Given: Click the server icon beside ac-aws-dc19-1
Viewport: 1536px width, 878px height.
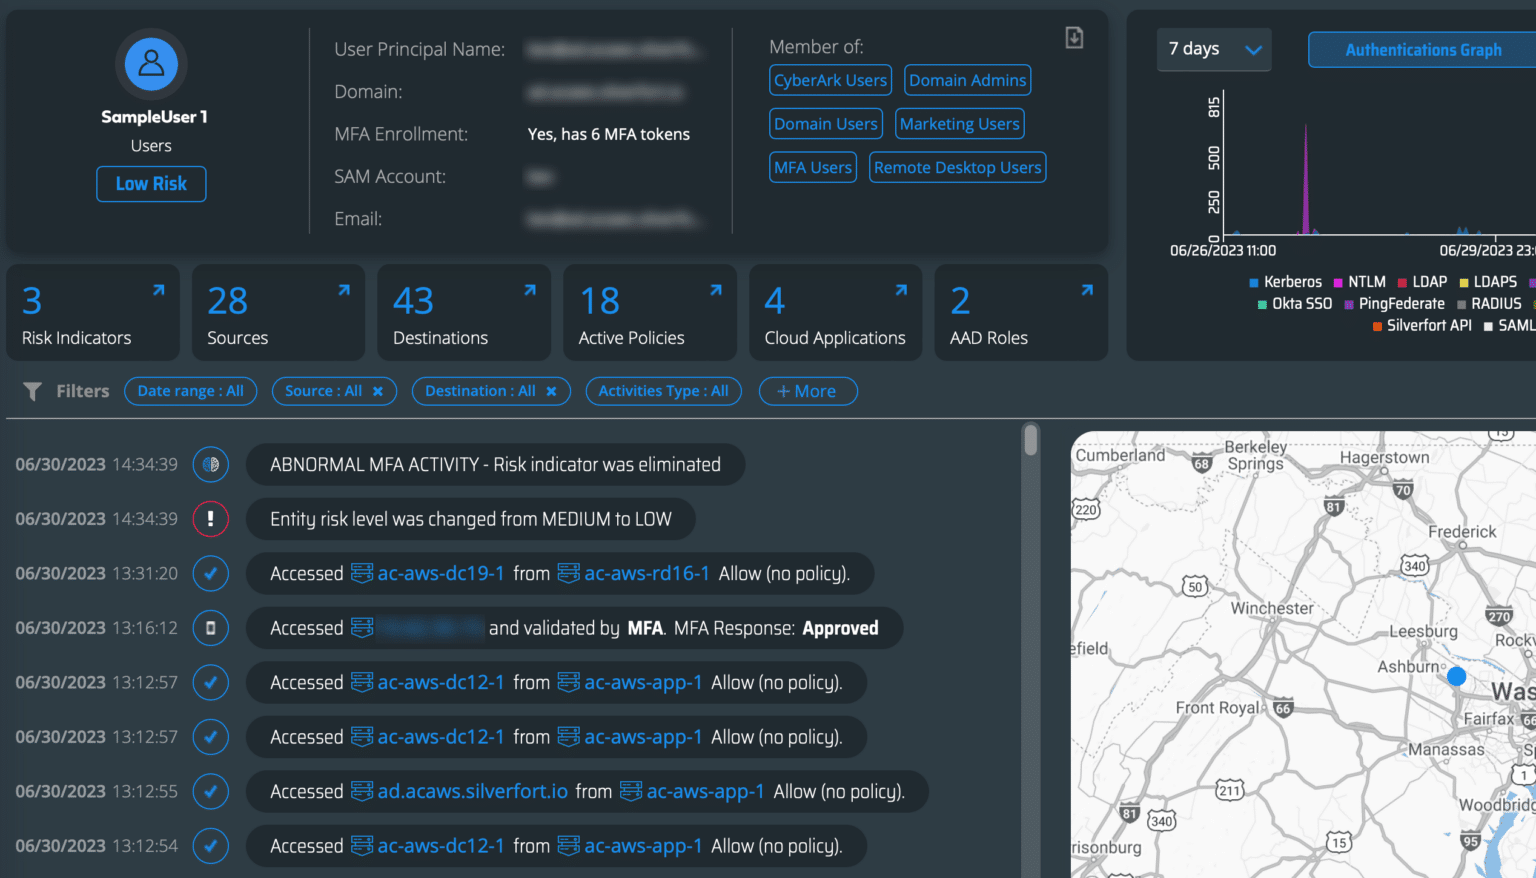Looking at the screenshot, I should (360, 573).
